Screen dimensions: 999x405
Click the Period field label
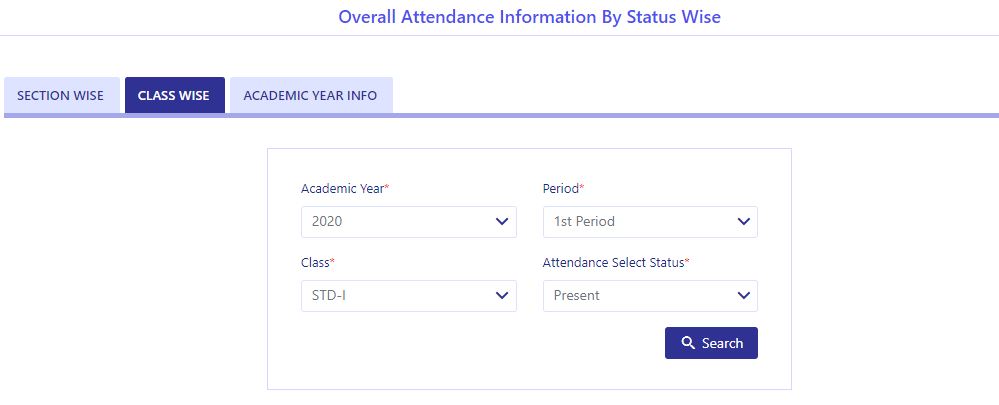pyautogui.click(x=560, y=188)
